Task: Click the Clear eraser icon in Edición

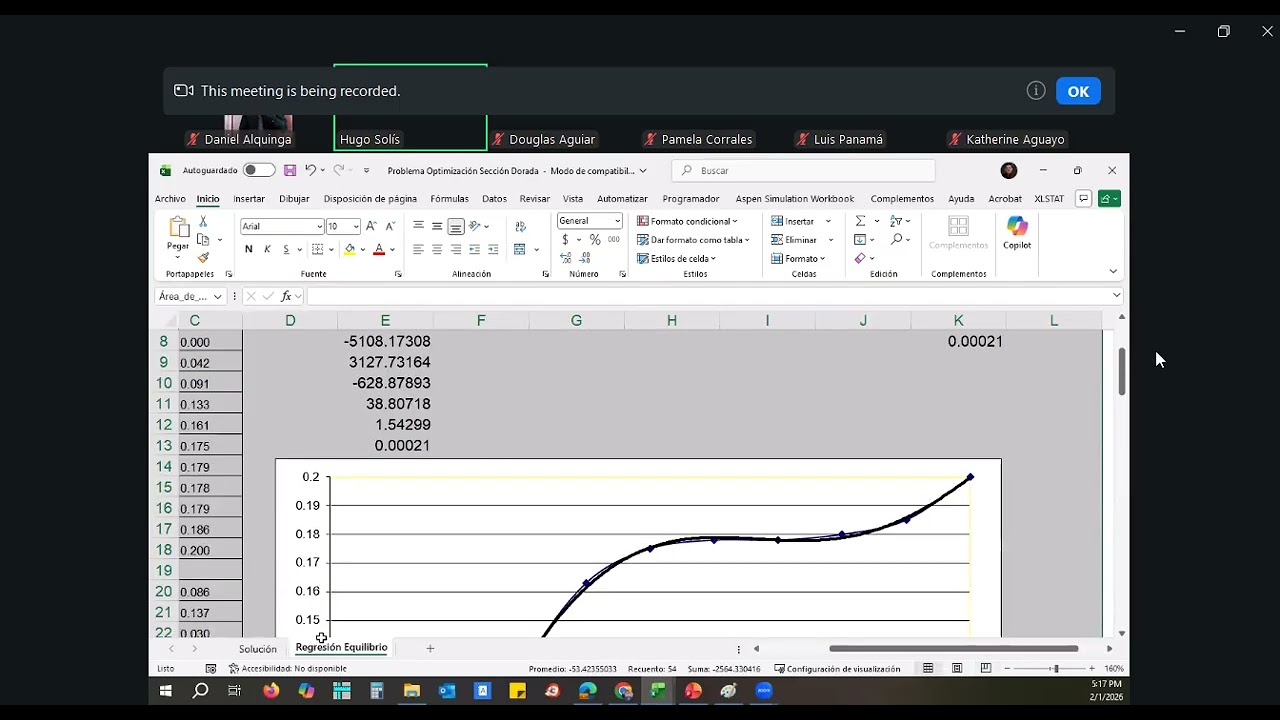Action: click(x=860, y=258)
